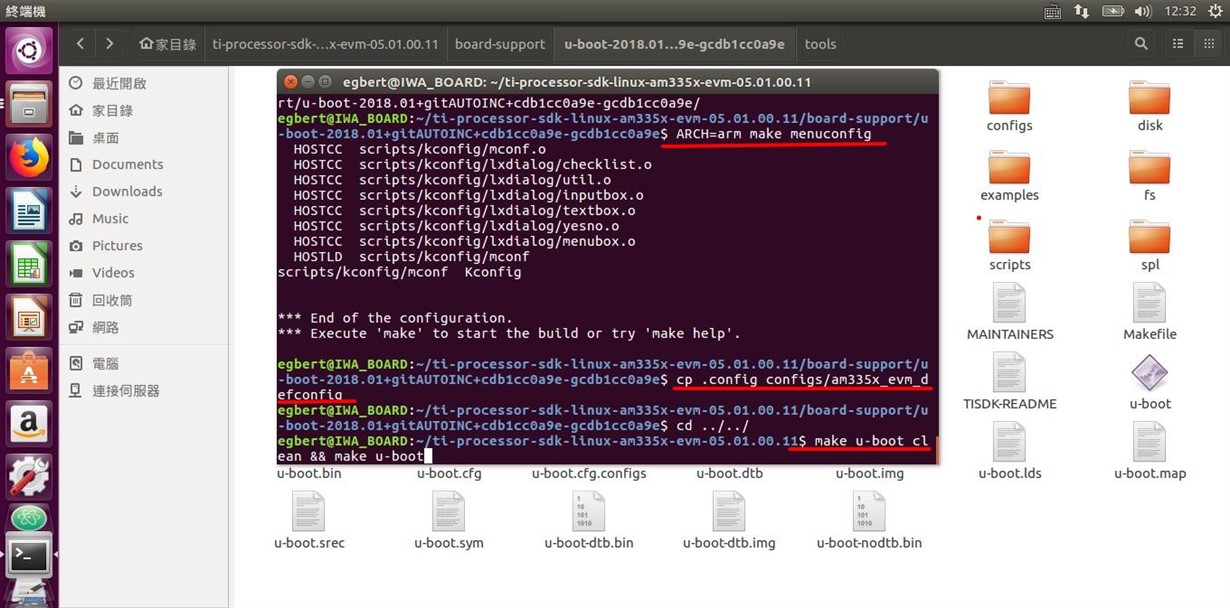
Task: Open LibreOffice Calc from dock
Action: (29, 264)
